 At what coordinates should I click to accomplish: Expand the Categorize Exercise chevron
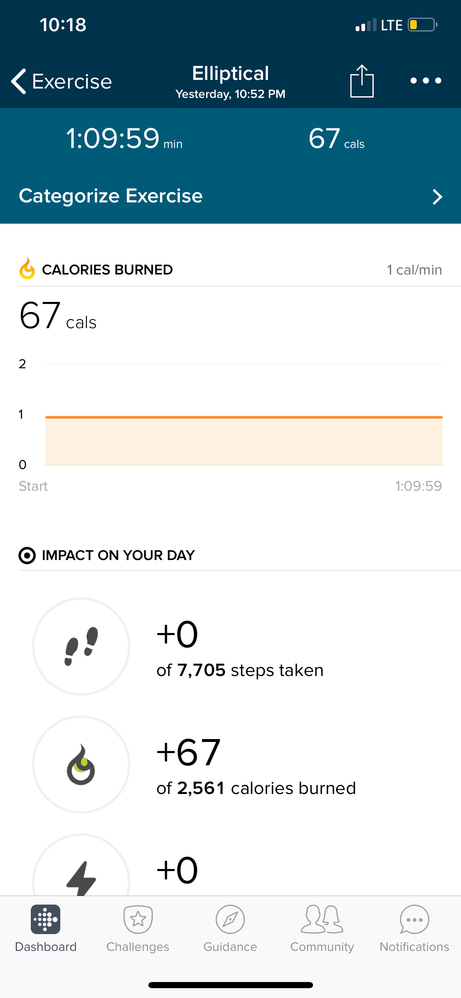[437, 197]
